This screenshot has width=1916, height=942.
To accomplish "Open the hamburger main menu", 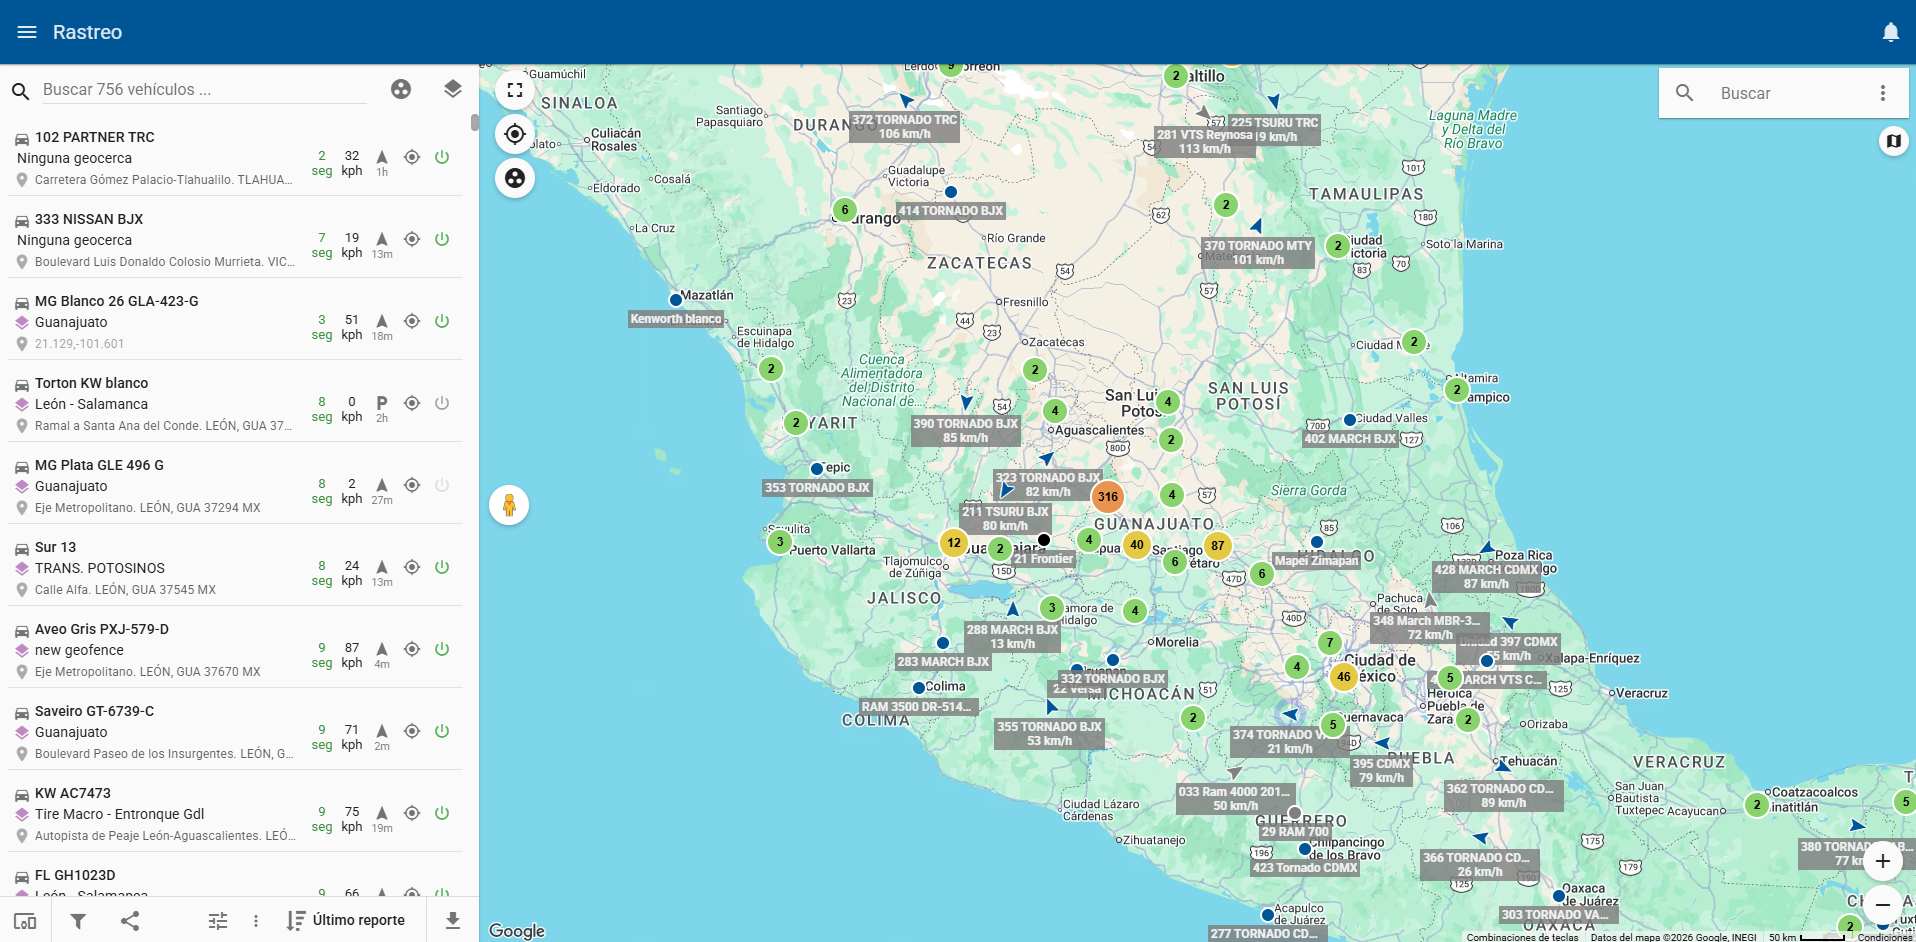I will 27,32.
